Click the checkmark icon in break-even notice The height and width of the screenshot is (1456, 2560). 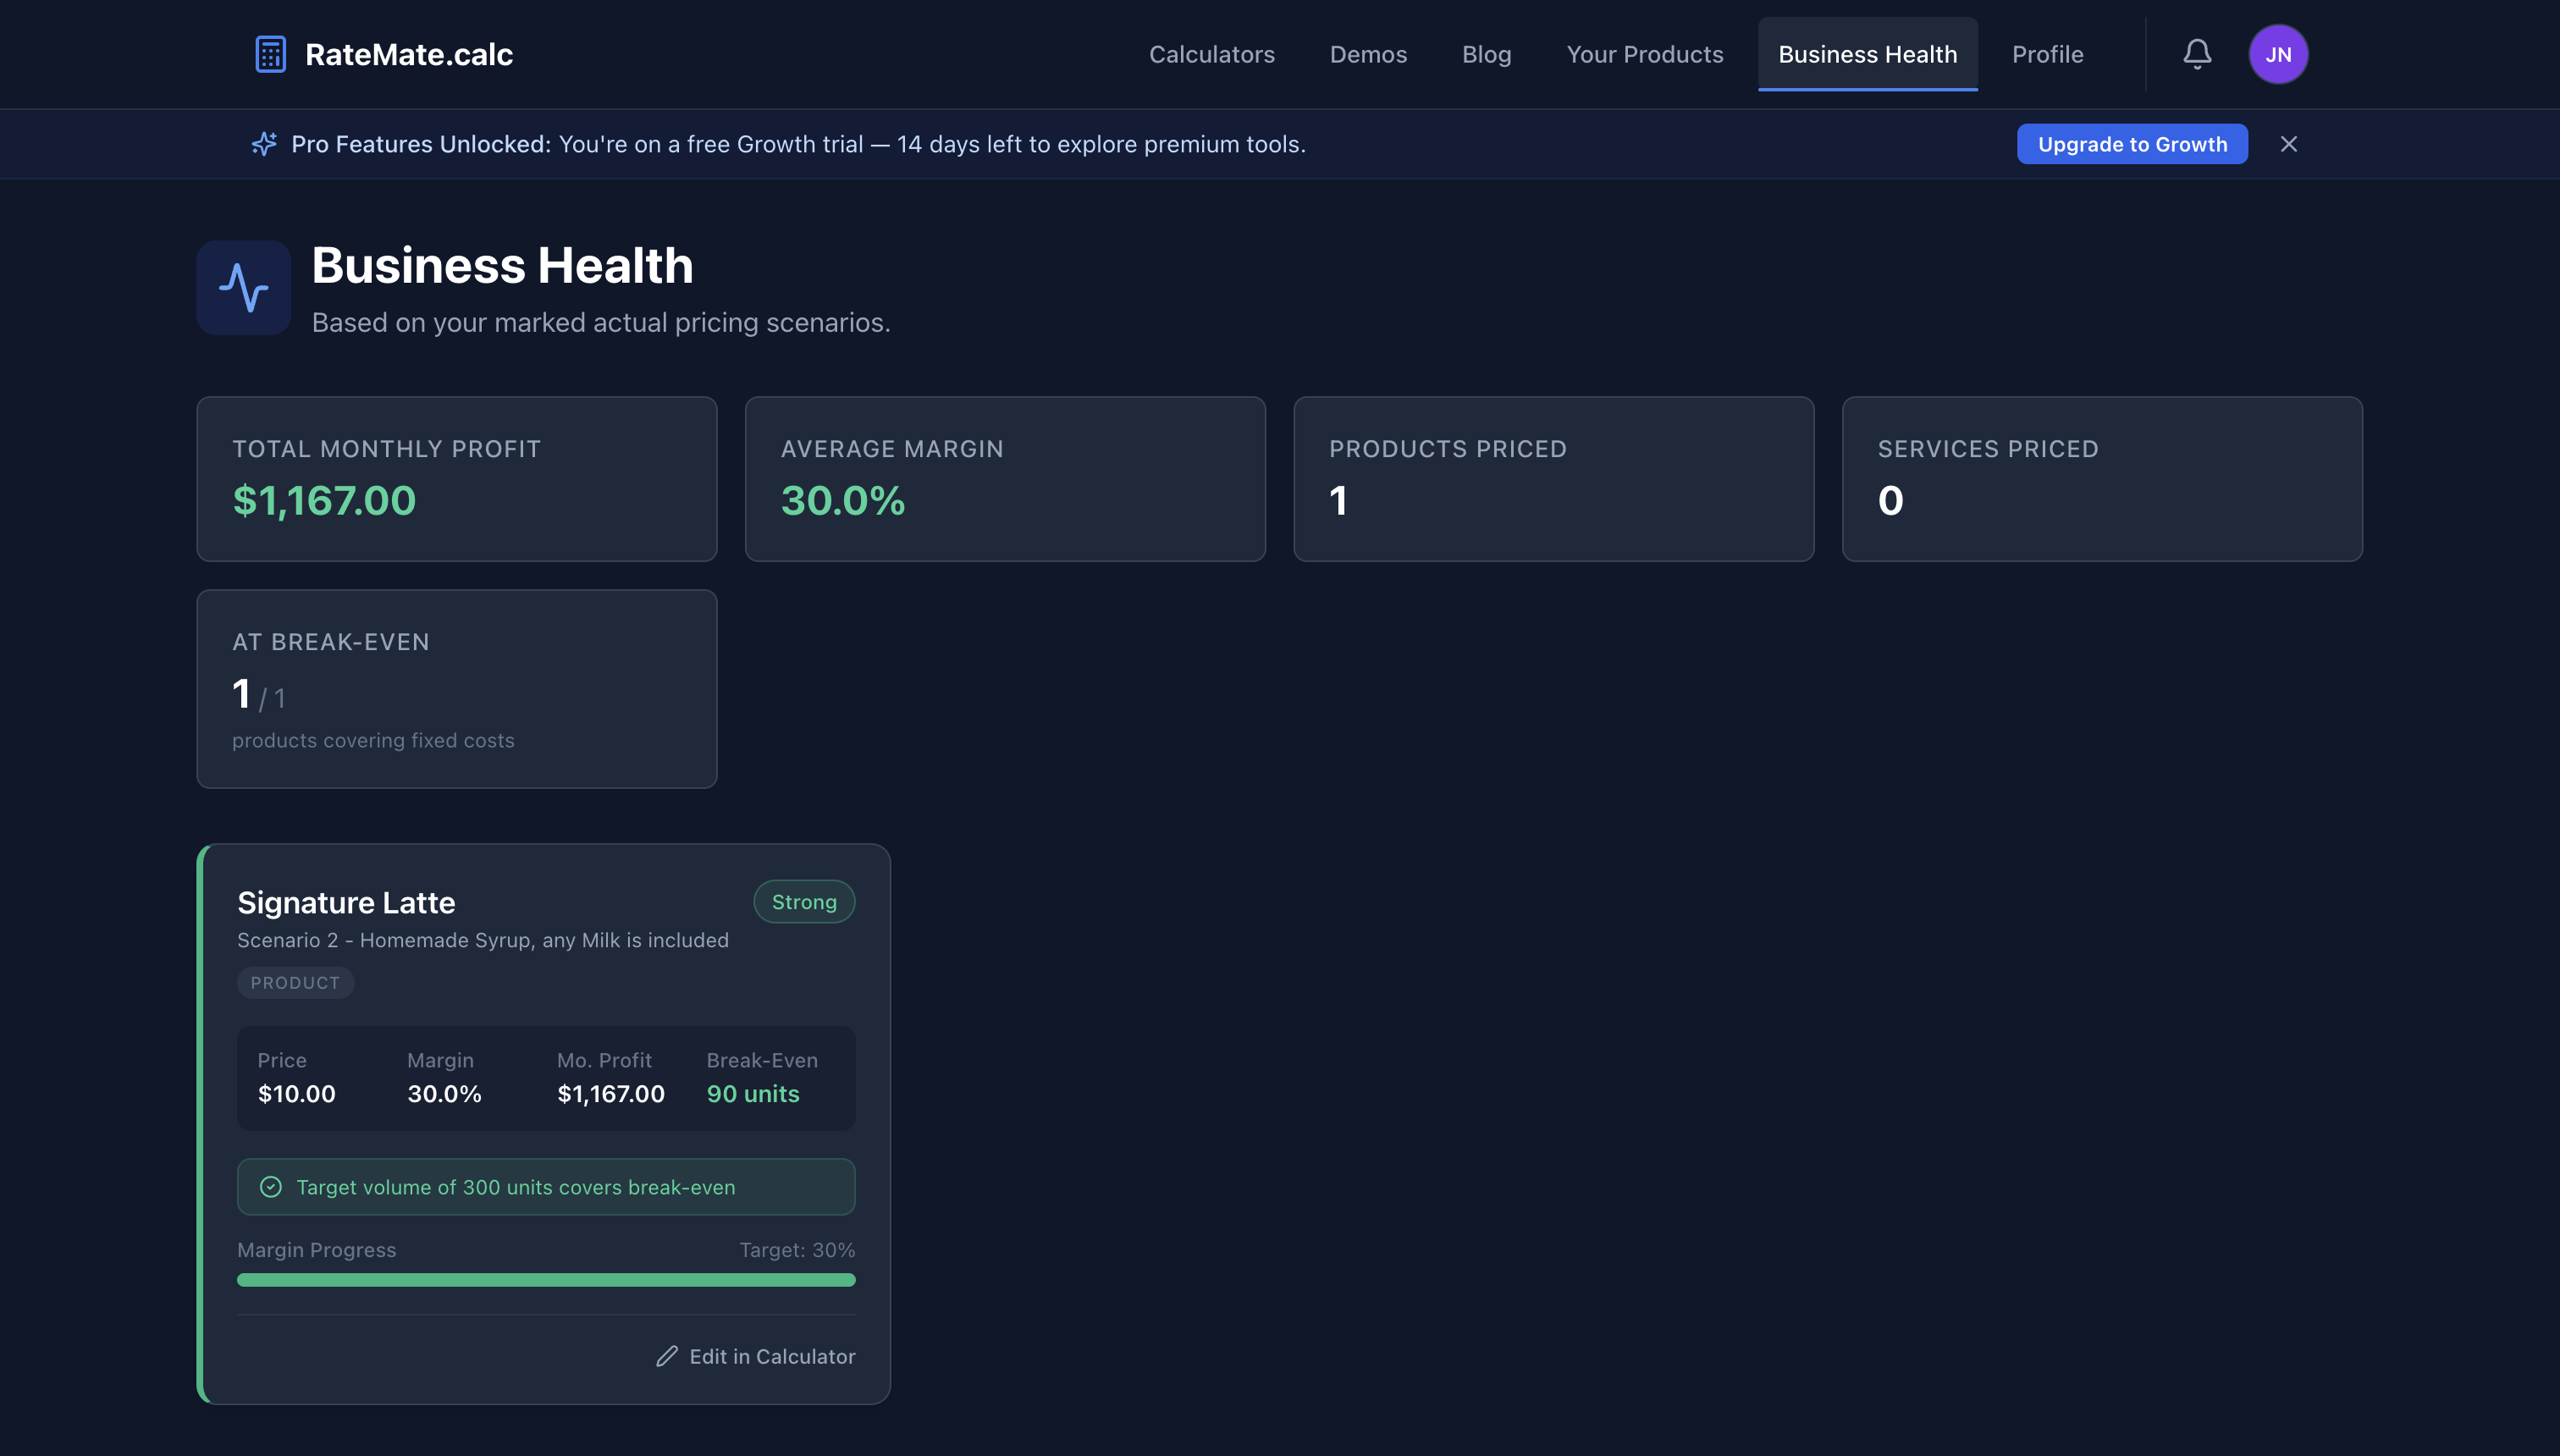coord(270,1187)
